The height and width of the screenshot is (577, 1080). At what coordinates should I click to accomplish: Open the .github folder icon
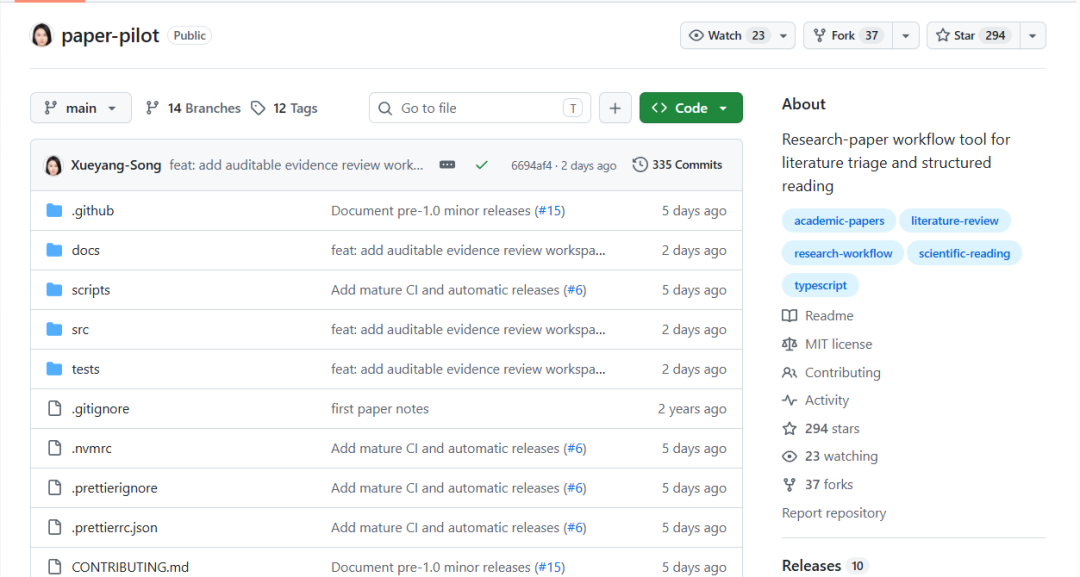54,211
